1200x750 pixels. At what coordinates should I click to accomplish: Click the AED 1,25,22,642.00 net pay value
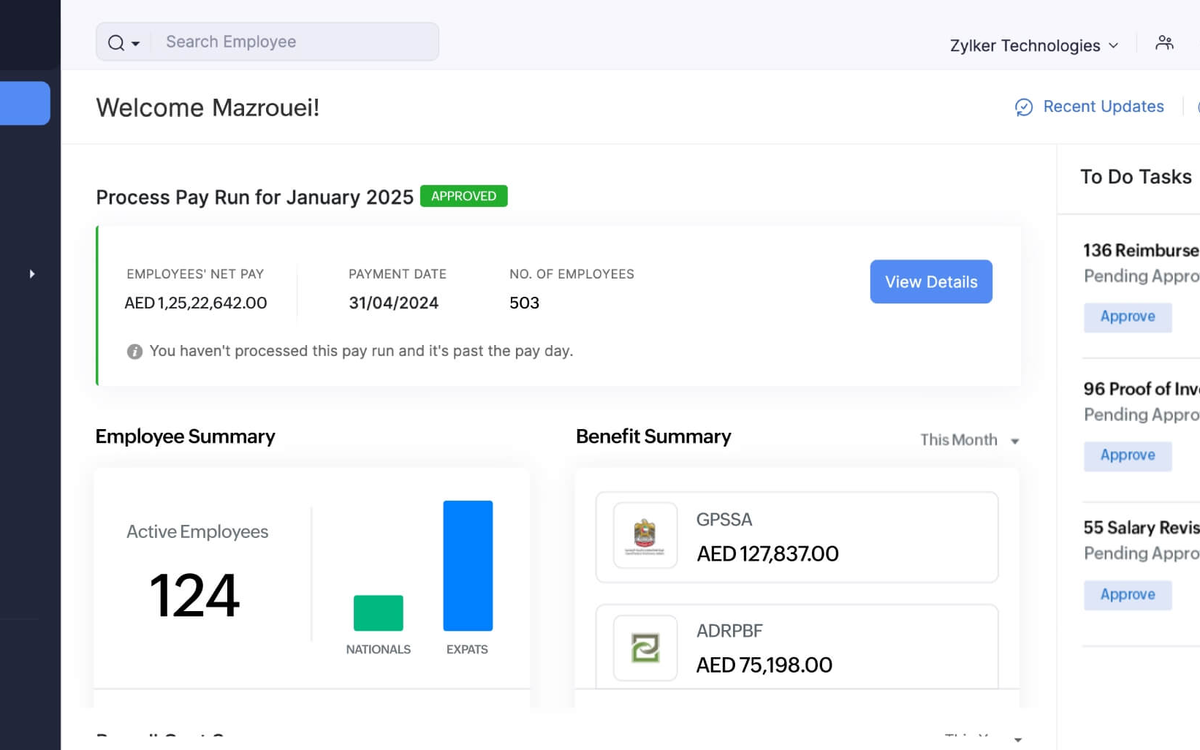click(196, 303)
